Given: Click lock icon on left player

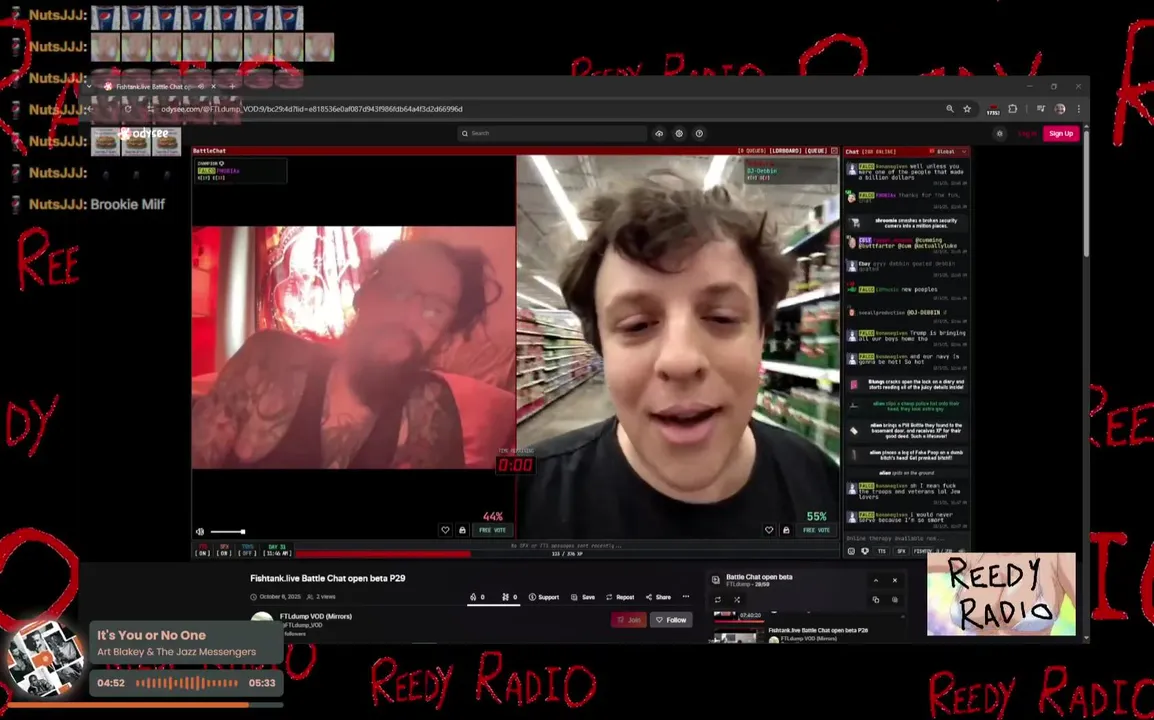Looking at the screenshot, I should pos(462,530).
